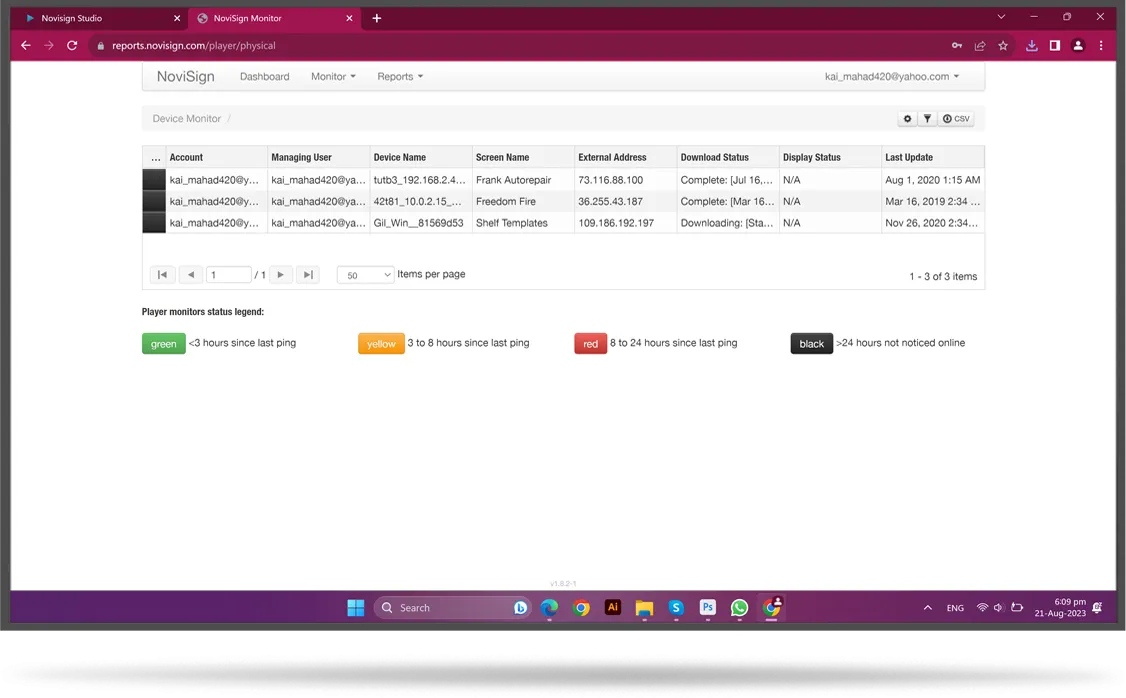Click the next page arrow icon
Viewport: 1126px width, 698px height.
click(x=281, y=274)
